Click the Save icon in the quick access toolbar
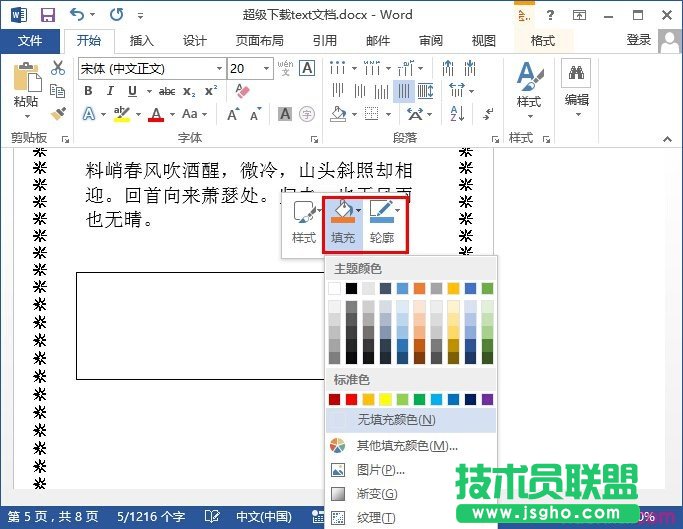Screen dimensions: 683x529 47,15
